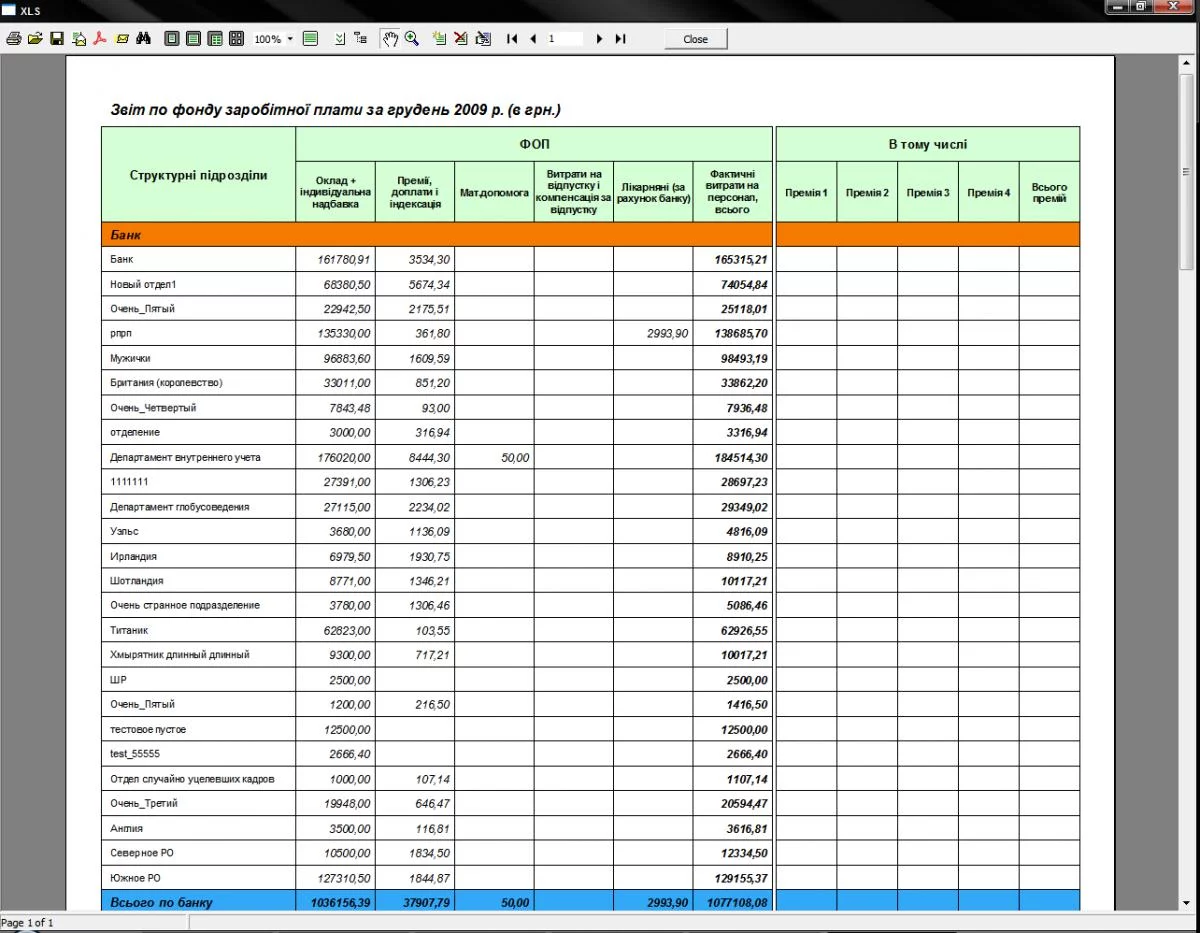Toggle the outline tree view button

[360, 39]
